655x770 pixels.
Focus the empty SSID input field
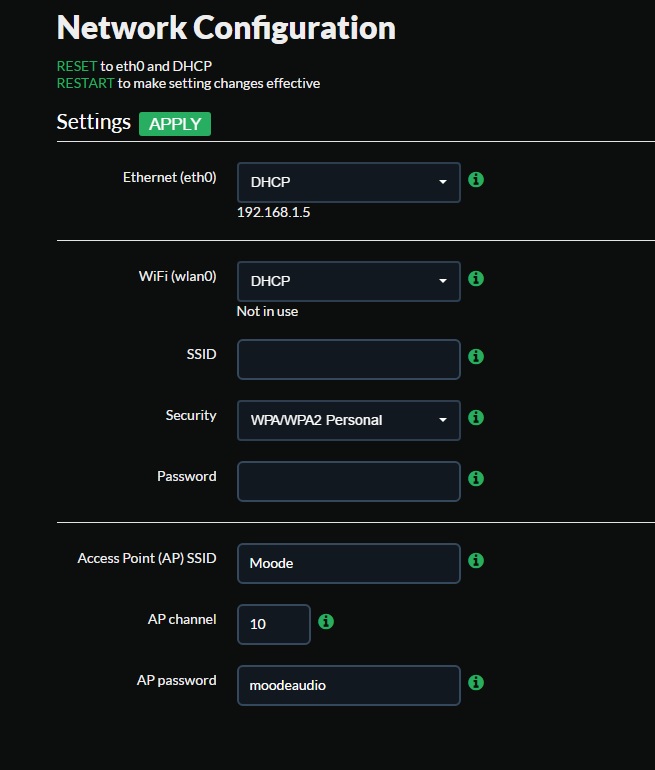[x=349, y=359]
